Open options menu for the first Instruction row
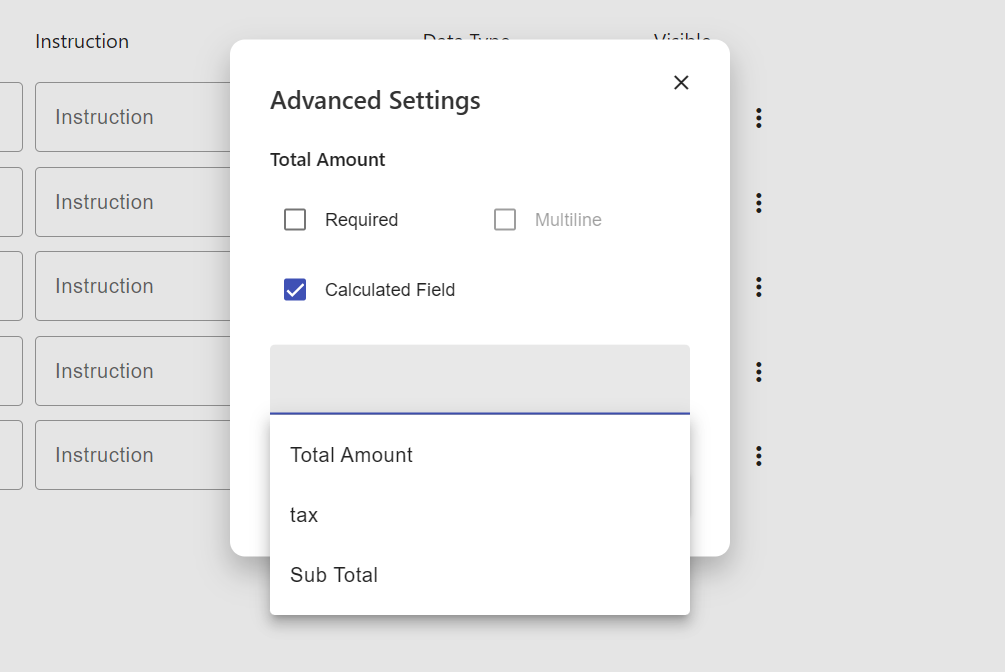The height and width of the screenshot is (672, 1005). (x=758, y=117)
